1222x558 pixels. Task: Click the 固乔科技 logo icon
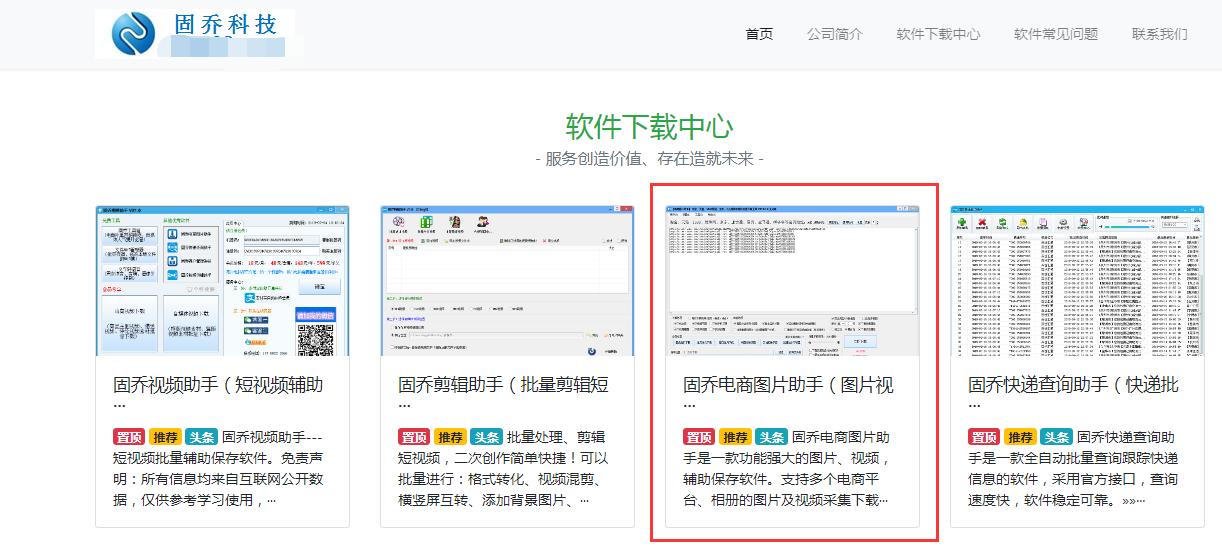[135, 34]
